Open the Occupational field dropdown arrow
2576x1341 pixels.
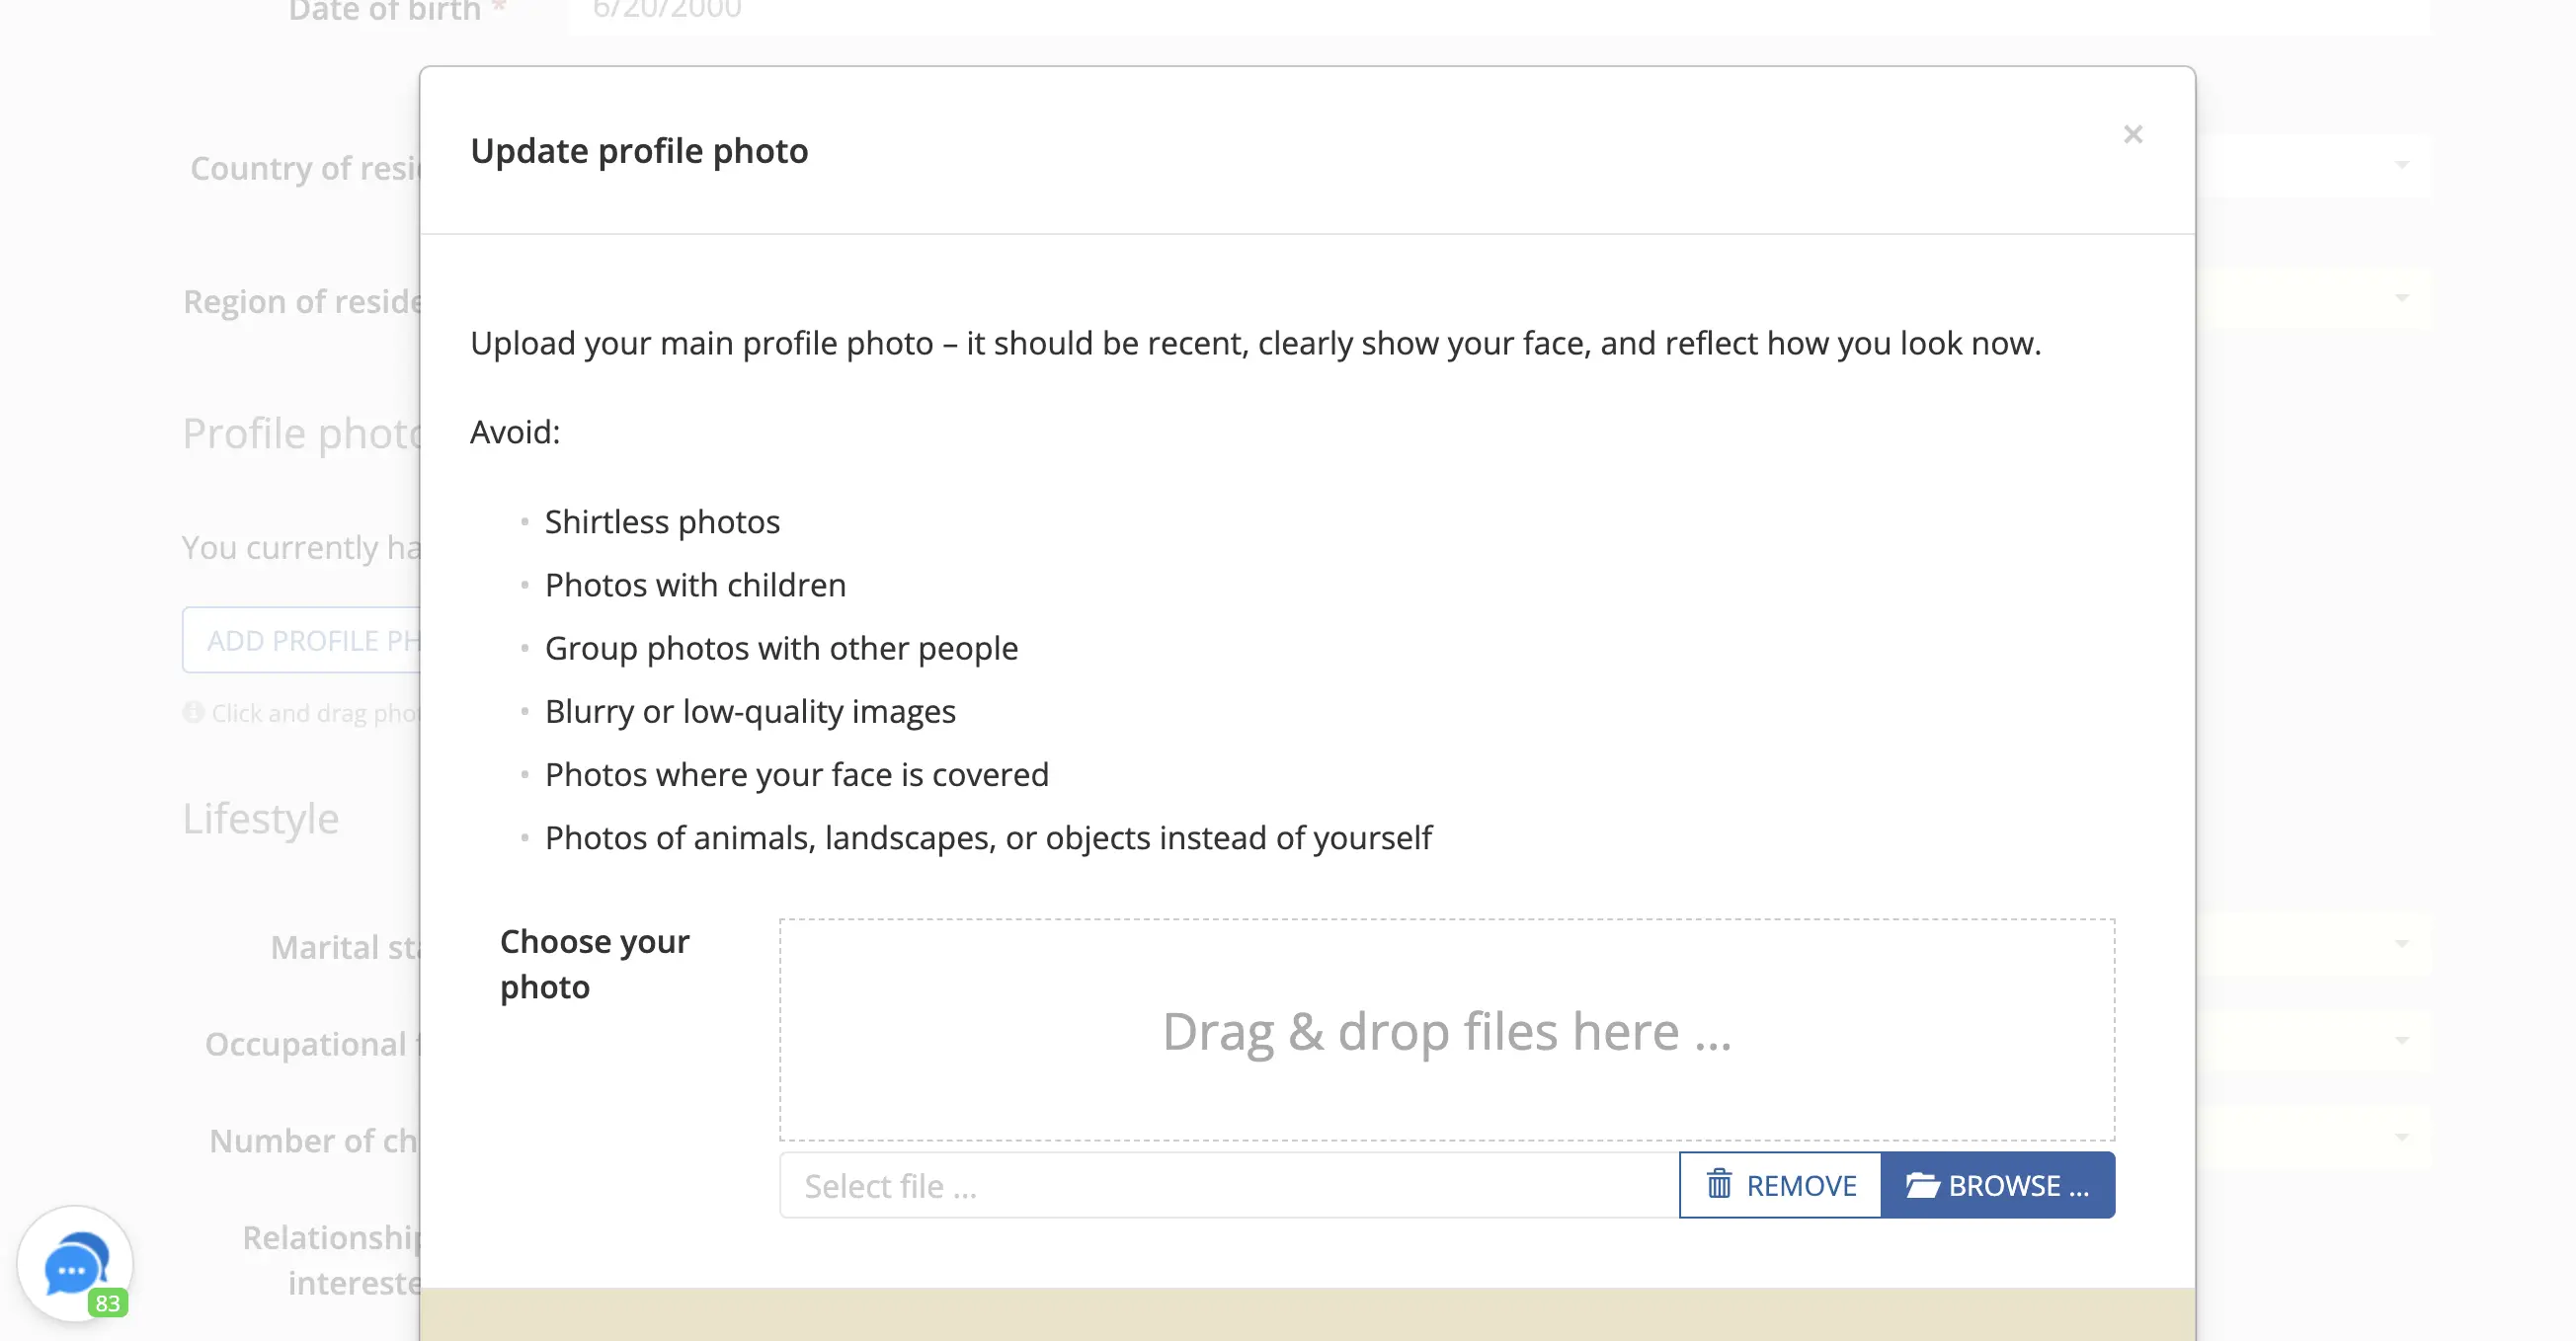2401,1041
